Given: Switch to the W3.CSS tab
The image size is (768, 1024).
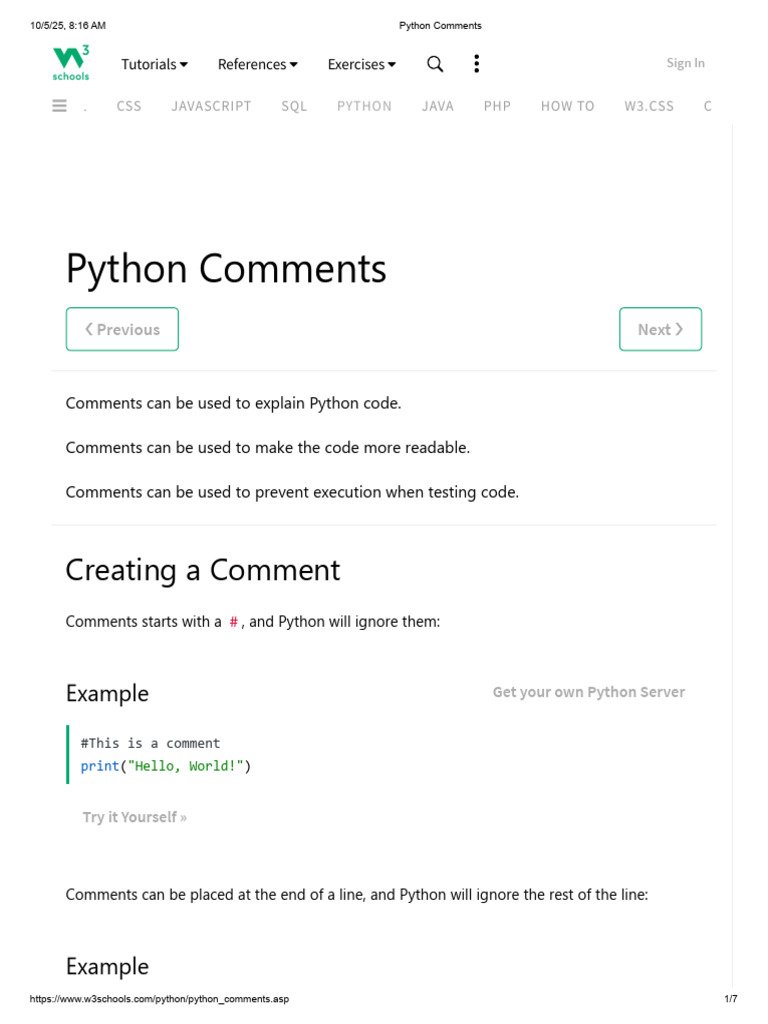Looking at the screenshot, I should (649, 106).
